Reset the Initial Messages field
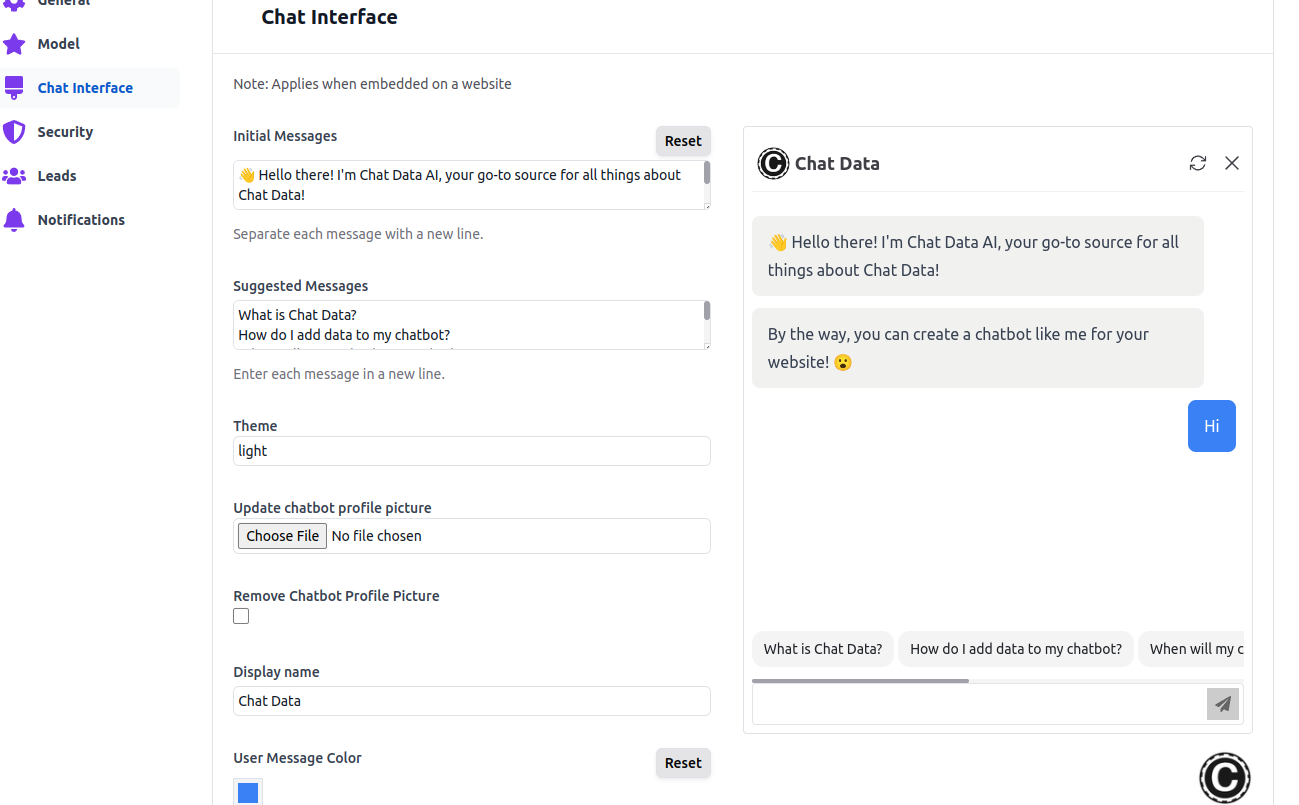The width and height of the screenshot is (1299, 805). click(683, 141)
